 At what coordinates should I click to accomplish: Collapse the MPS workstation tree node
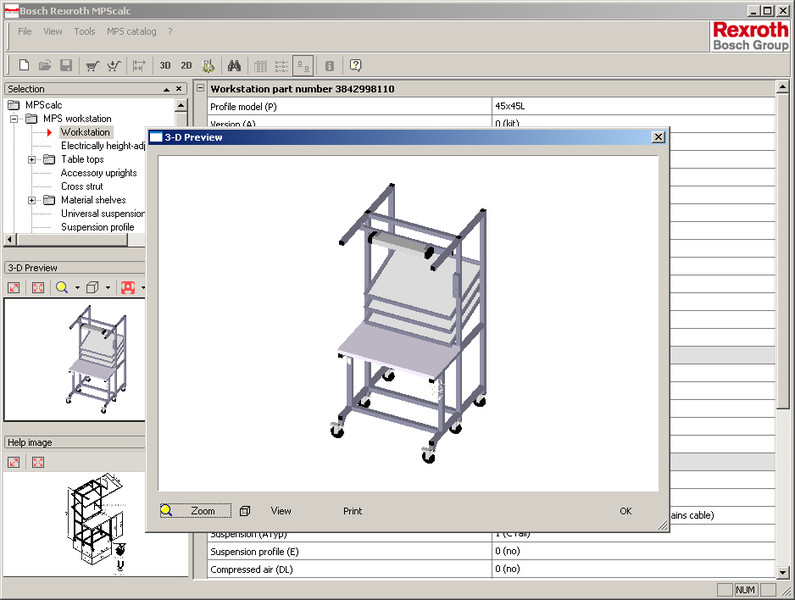click(x=15, y=119)
